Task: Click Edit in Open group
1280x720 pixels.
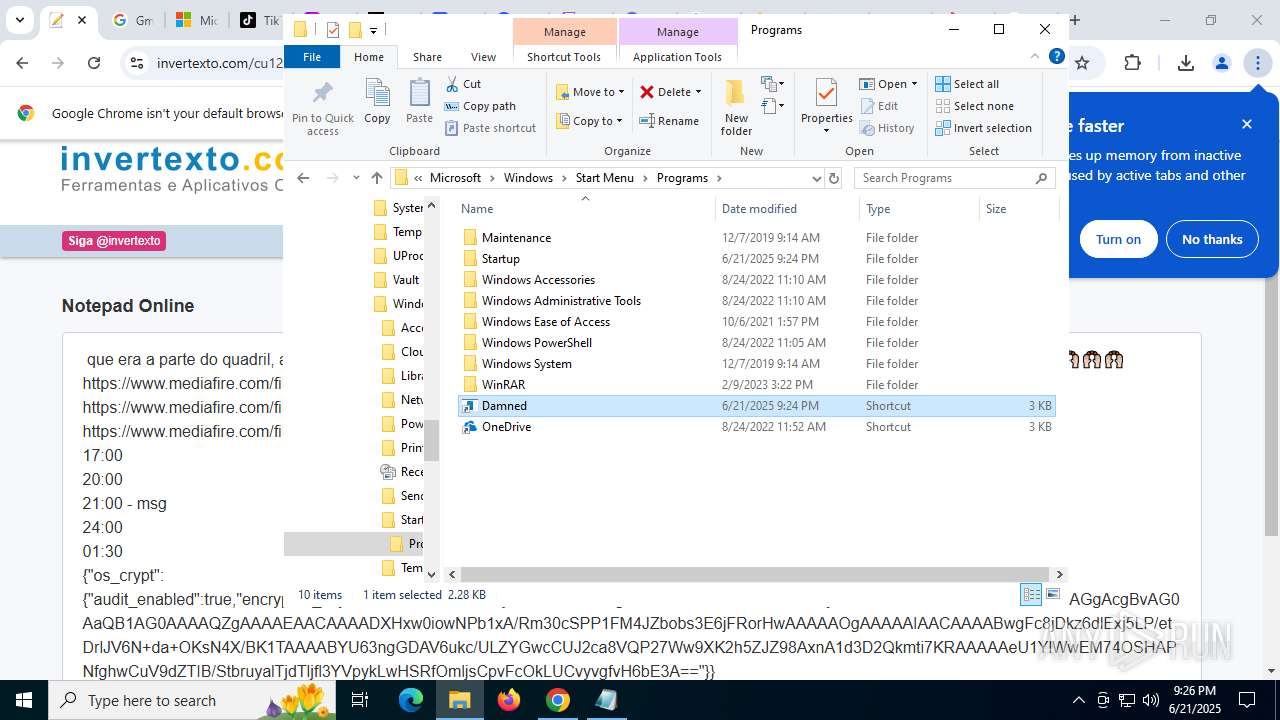Action: point(878,106)
